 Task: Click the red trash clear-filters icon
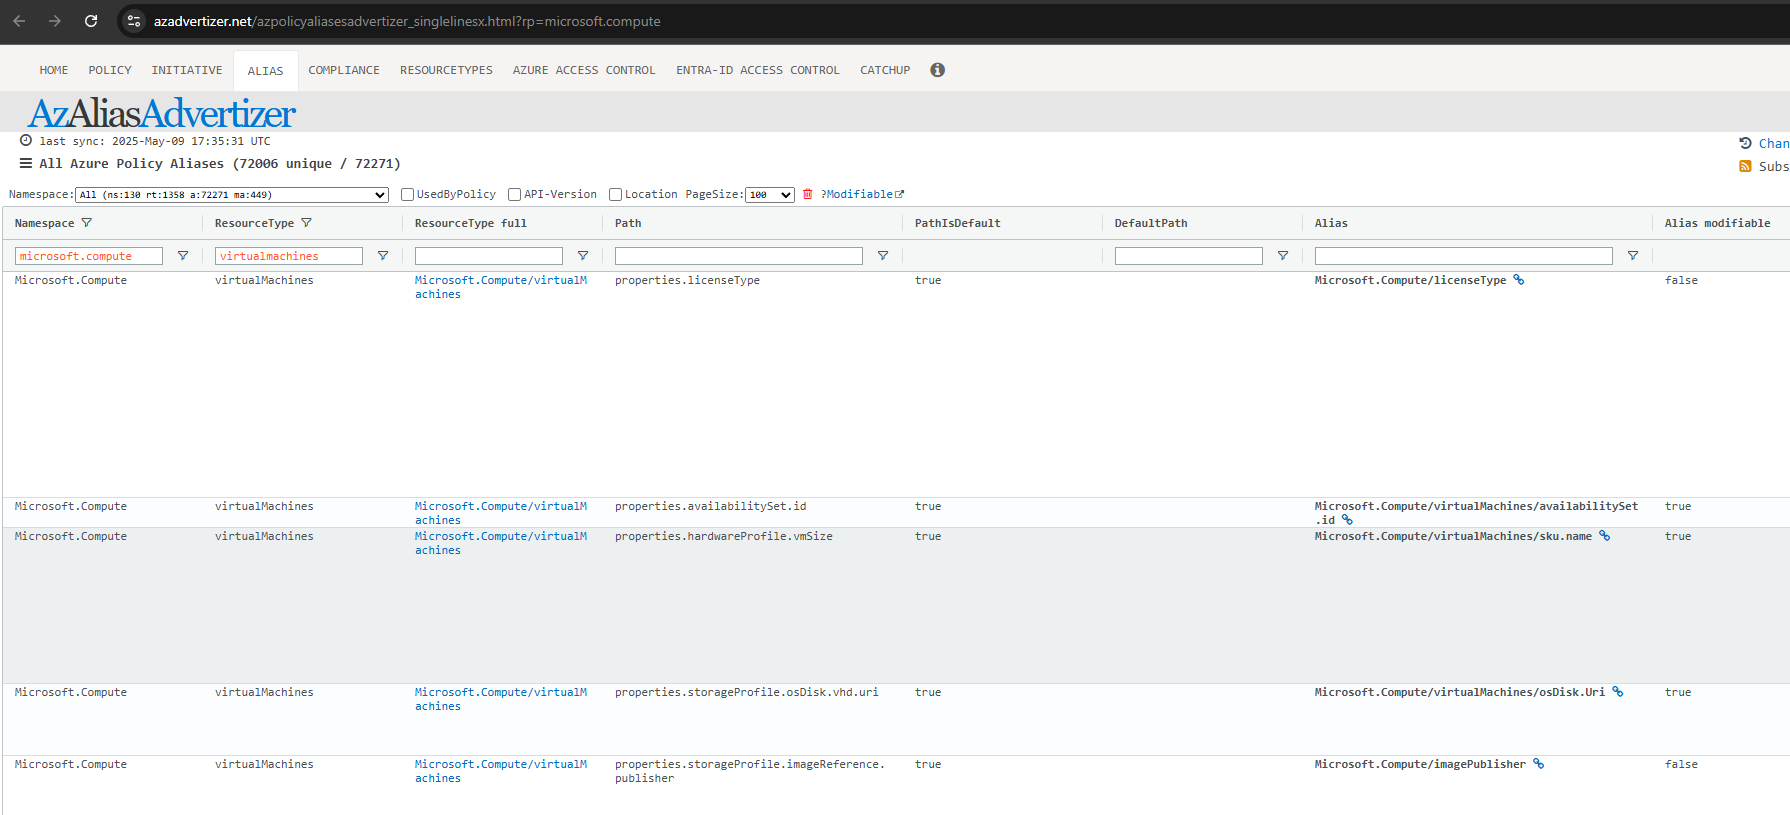click(808, 194)
